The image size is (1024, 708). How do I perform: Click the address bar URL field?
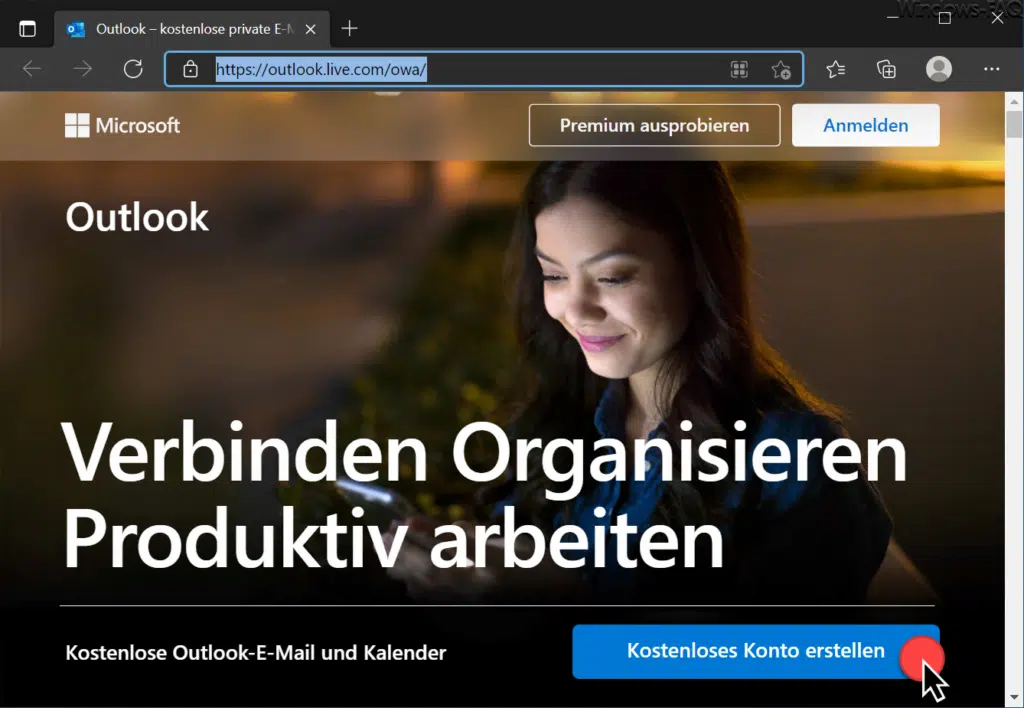point(450,69)
